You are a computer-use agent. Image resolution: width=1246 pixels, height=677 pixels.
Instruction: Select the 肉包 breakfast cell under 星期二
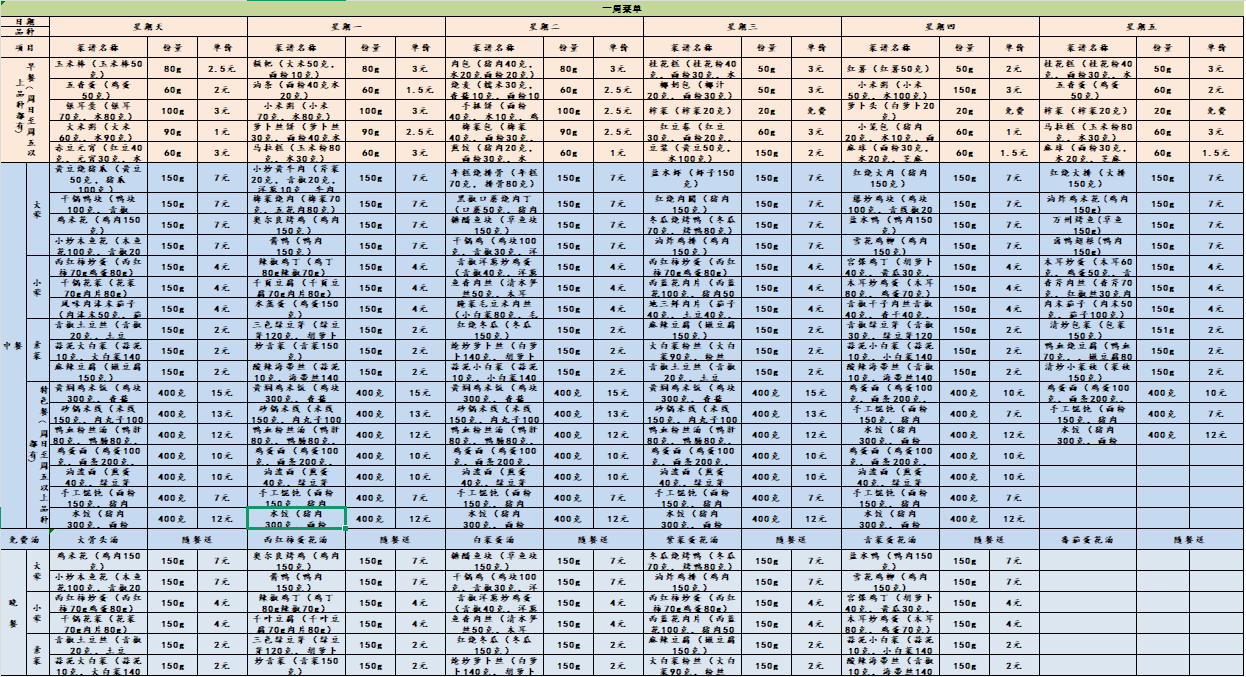coord(495,68)
